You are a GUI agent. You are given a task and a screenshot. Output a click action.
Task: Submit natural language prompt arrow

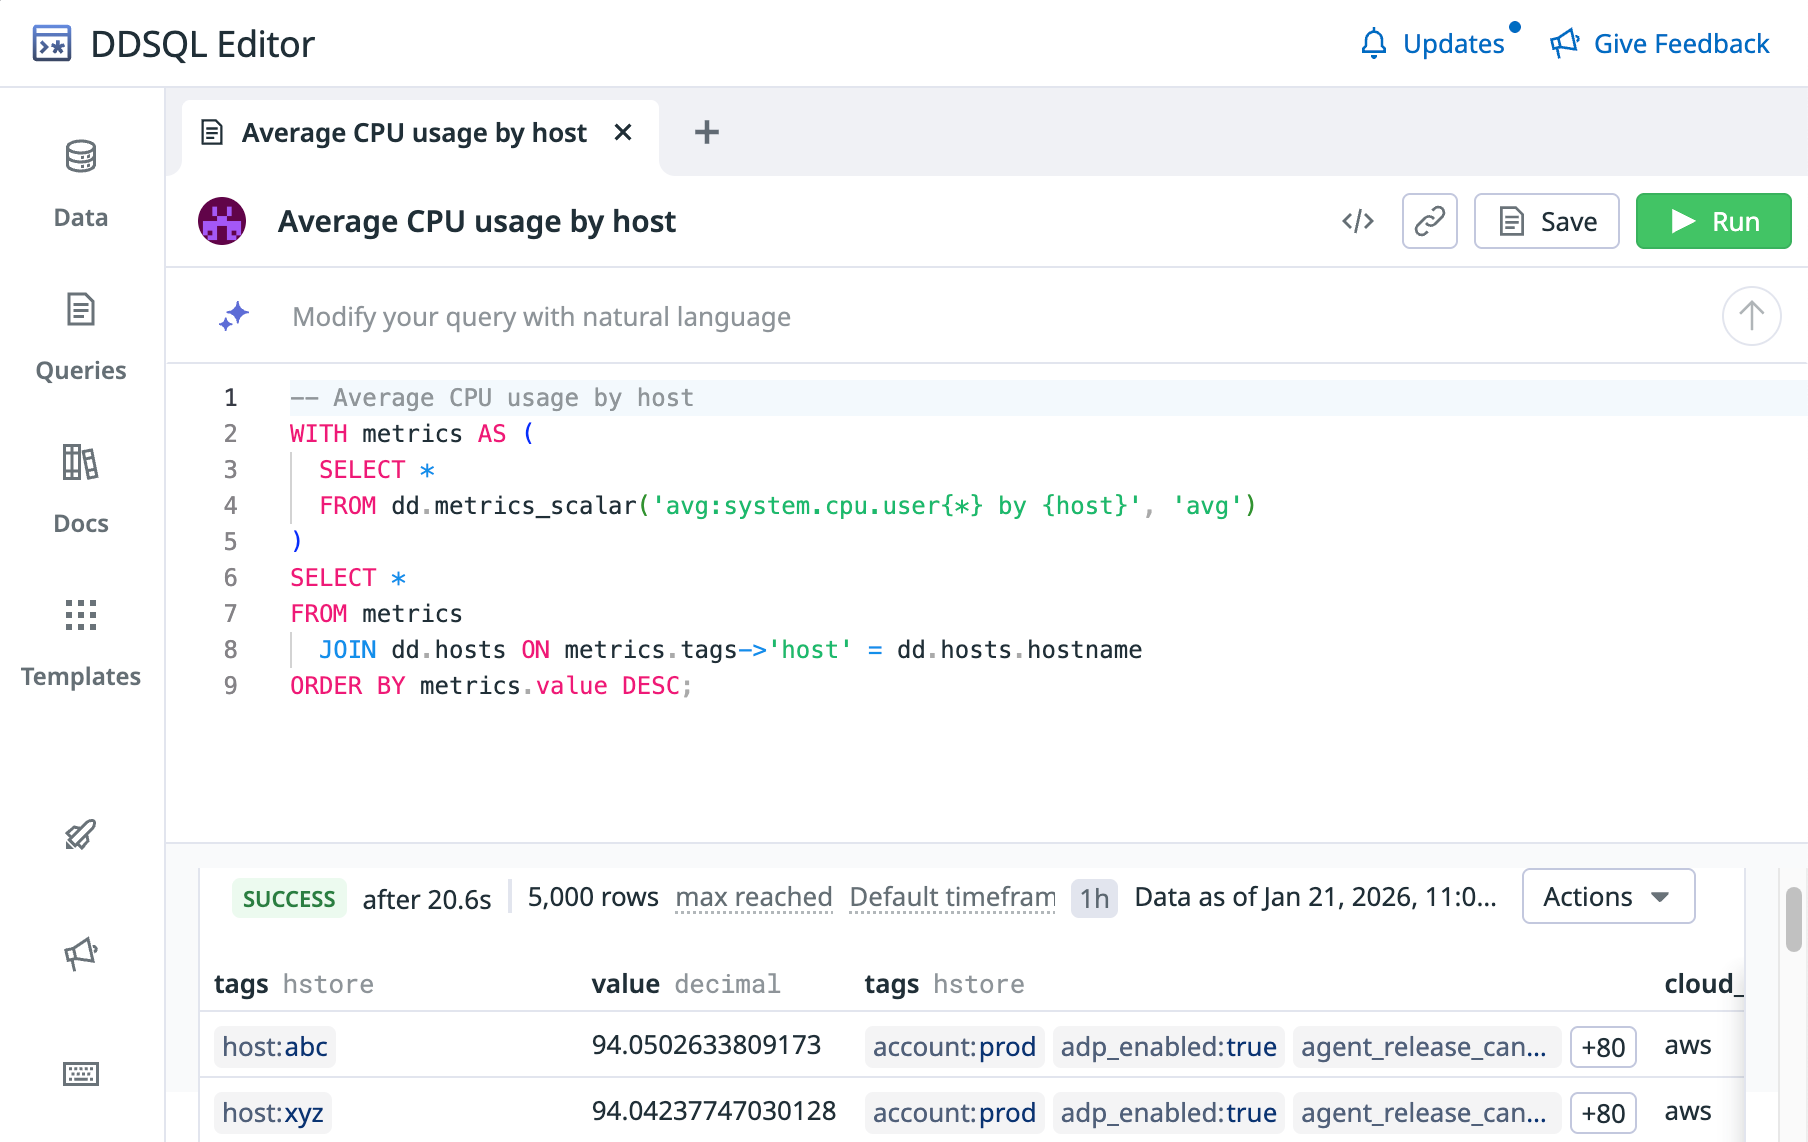click(1750, 316)
